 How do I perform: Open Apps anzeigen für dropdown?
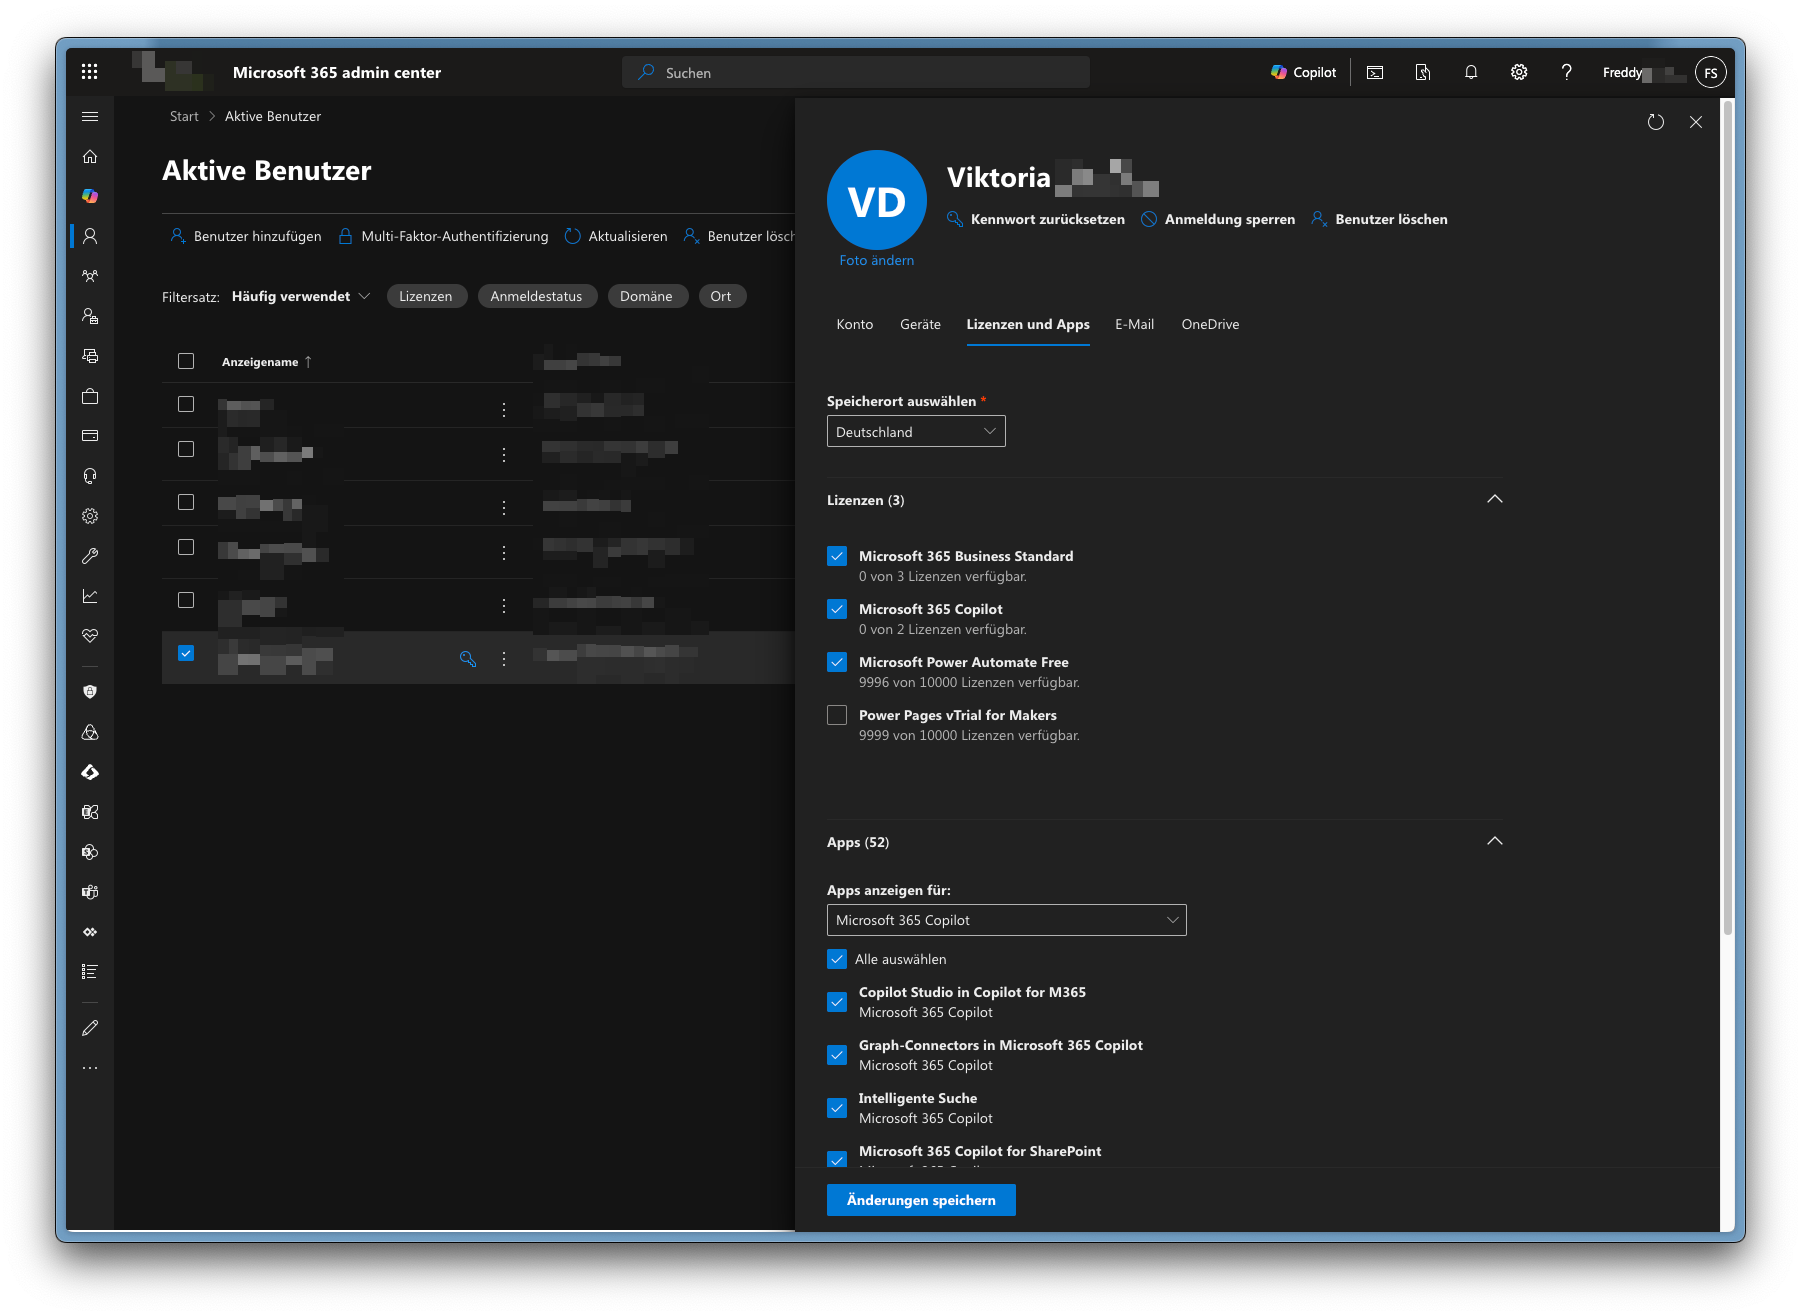tap(1006, 920)
